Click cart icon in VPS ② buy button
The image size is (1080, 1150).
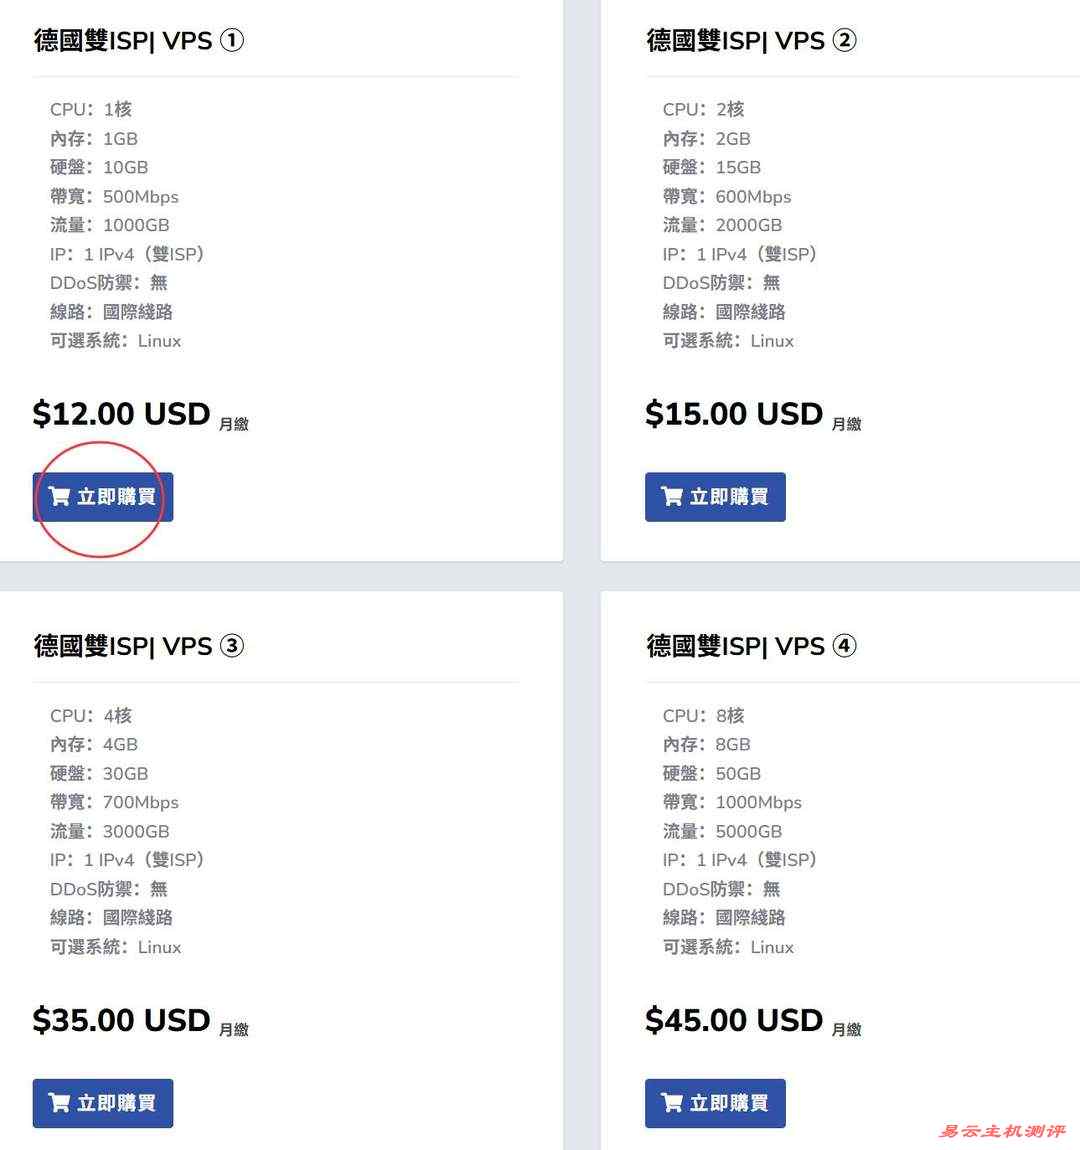pos(672,497)
